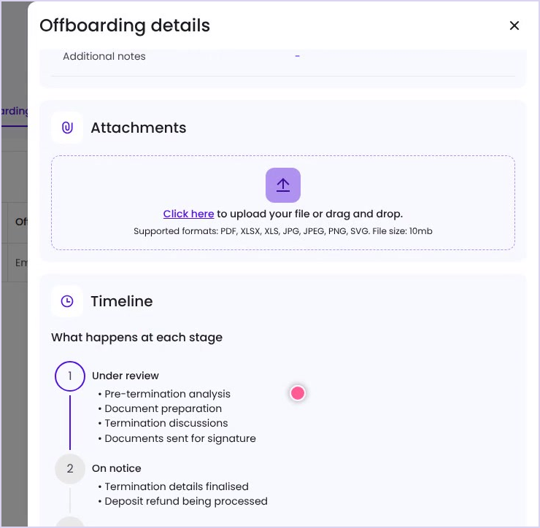Click the Additional notes label
Image resolution: width=540 pixels, height=528 pixels.
pyautogui.click(x=104, y=56)
